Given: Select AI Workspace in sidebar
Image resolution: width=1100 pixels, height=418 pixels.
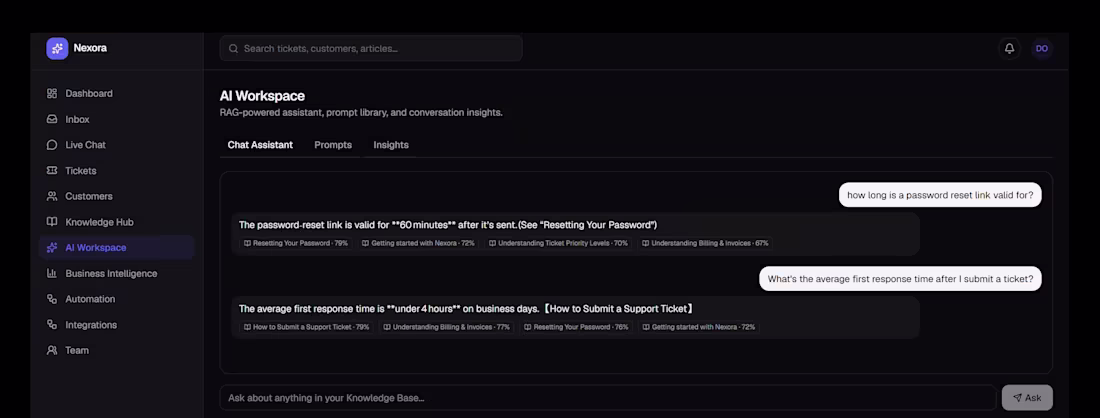Looking at the screenshot, I should 116,248.
